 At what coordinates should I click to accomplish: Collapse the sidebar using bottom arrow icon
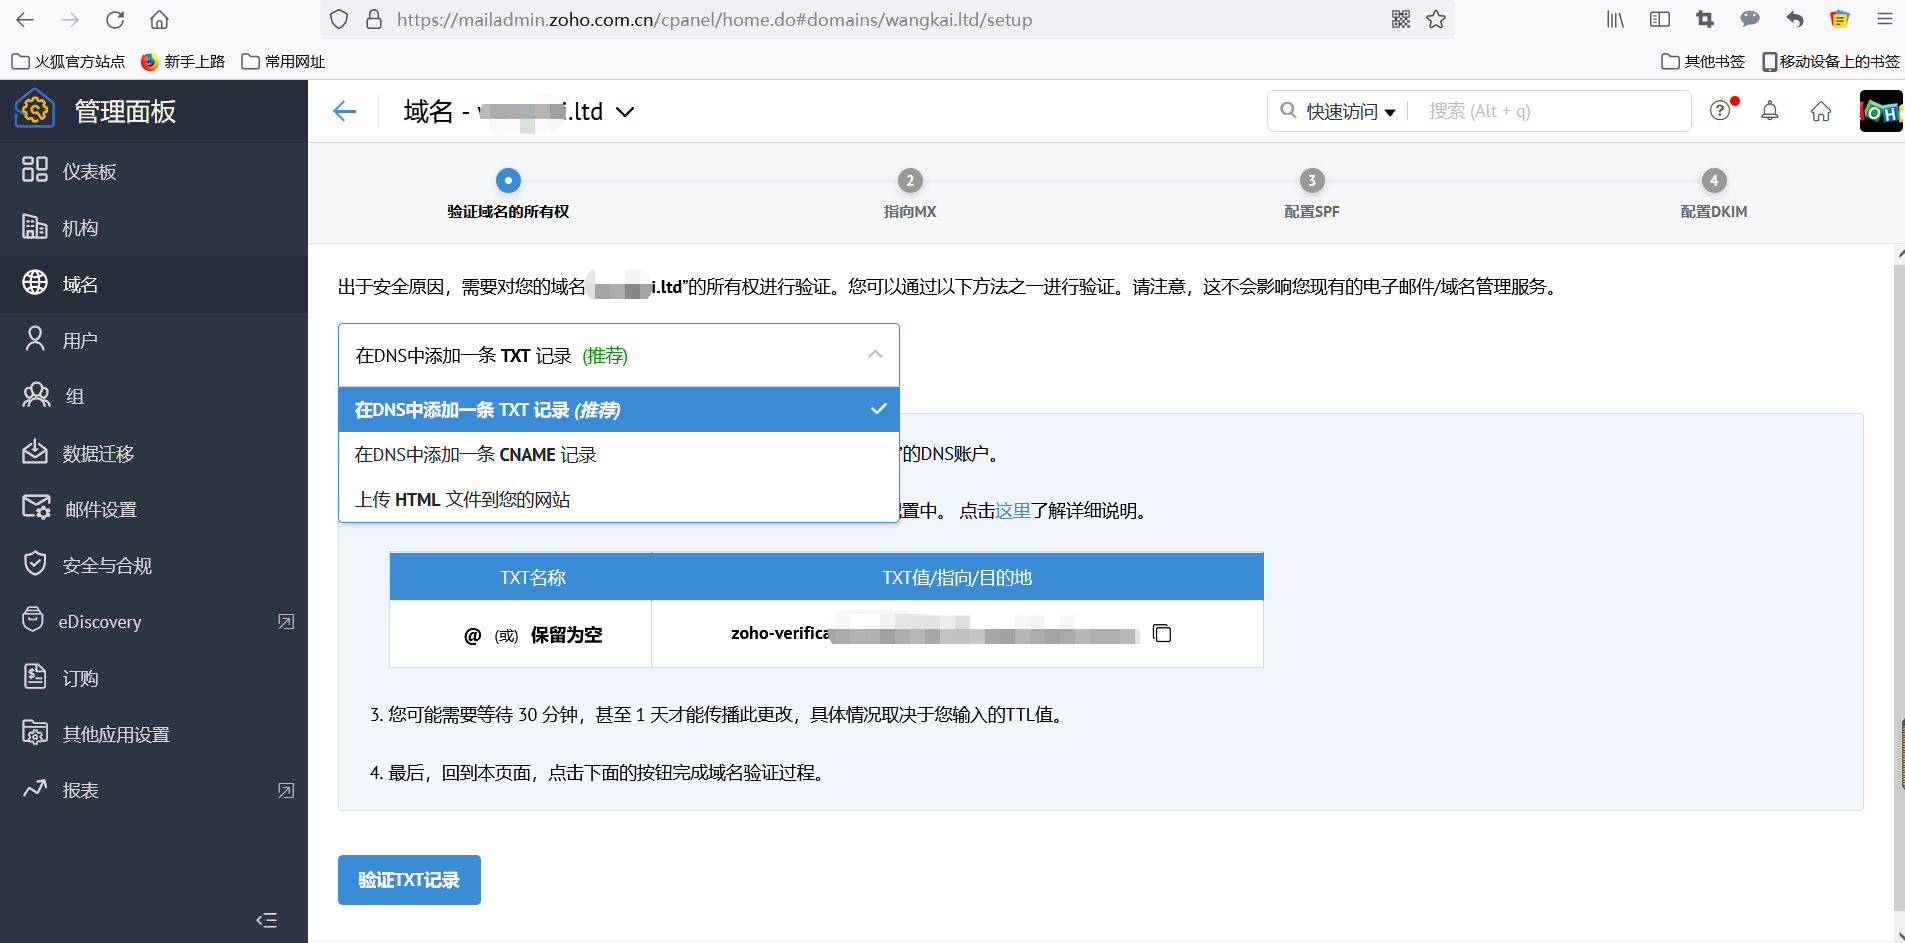(x=266, y=920)
